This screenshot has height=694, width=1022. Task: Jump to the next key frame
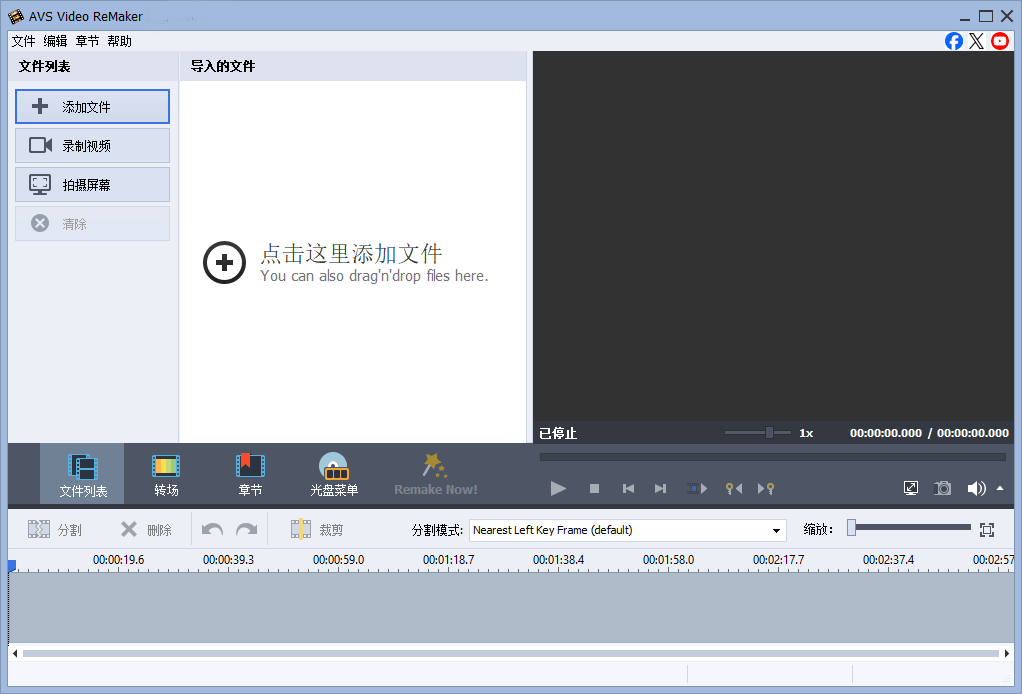click(x=768, y=489)
